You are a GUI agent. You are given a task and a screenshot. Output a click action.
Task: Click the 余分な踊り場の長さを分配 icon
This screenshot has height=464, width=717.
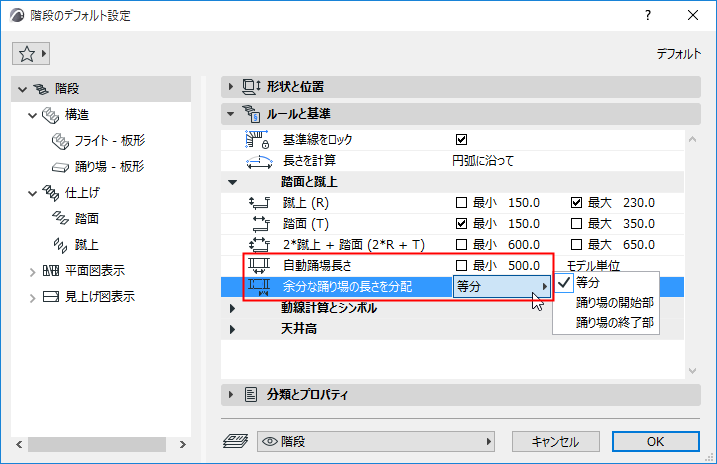(x=259, y=287)
